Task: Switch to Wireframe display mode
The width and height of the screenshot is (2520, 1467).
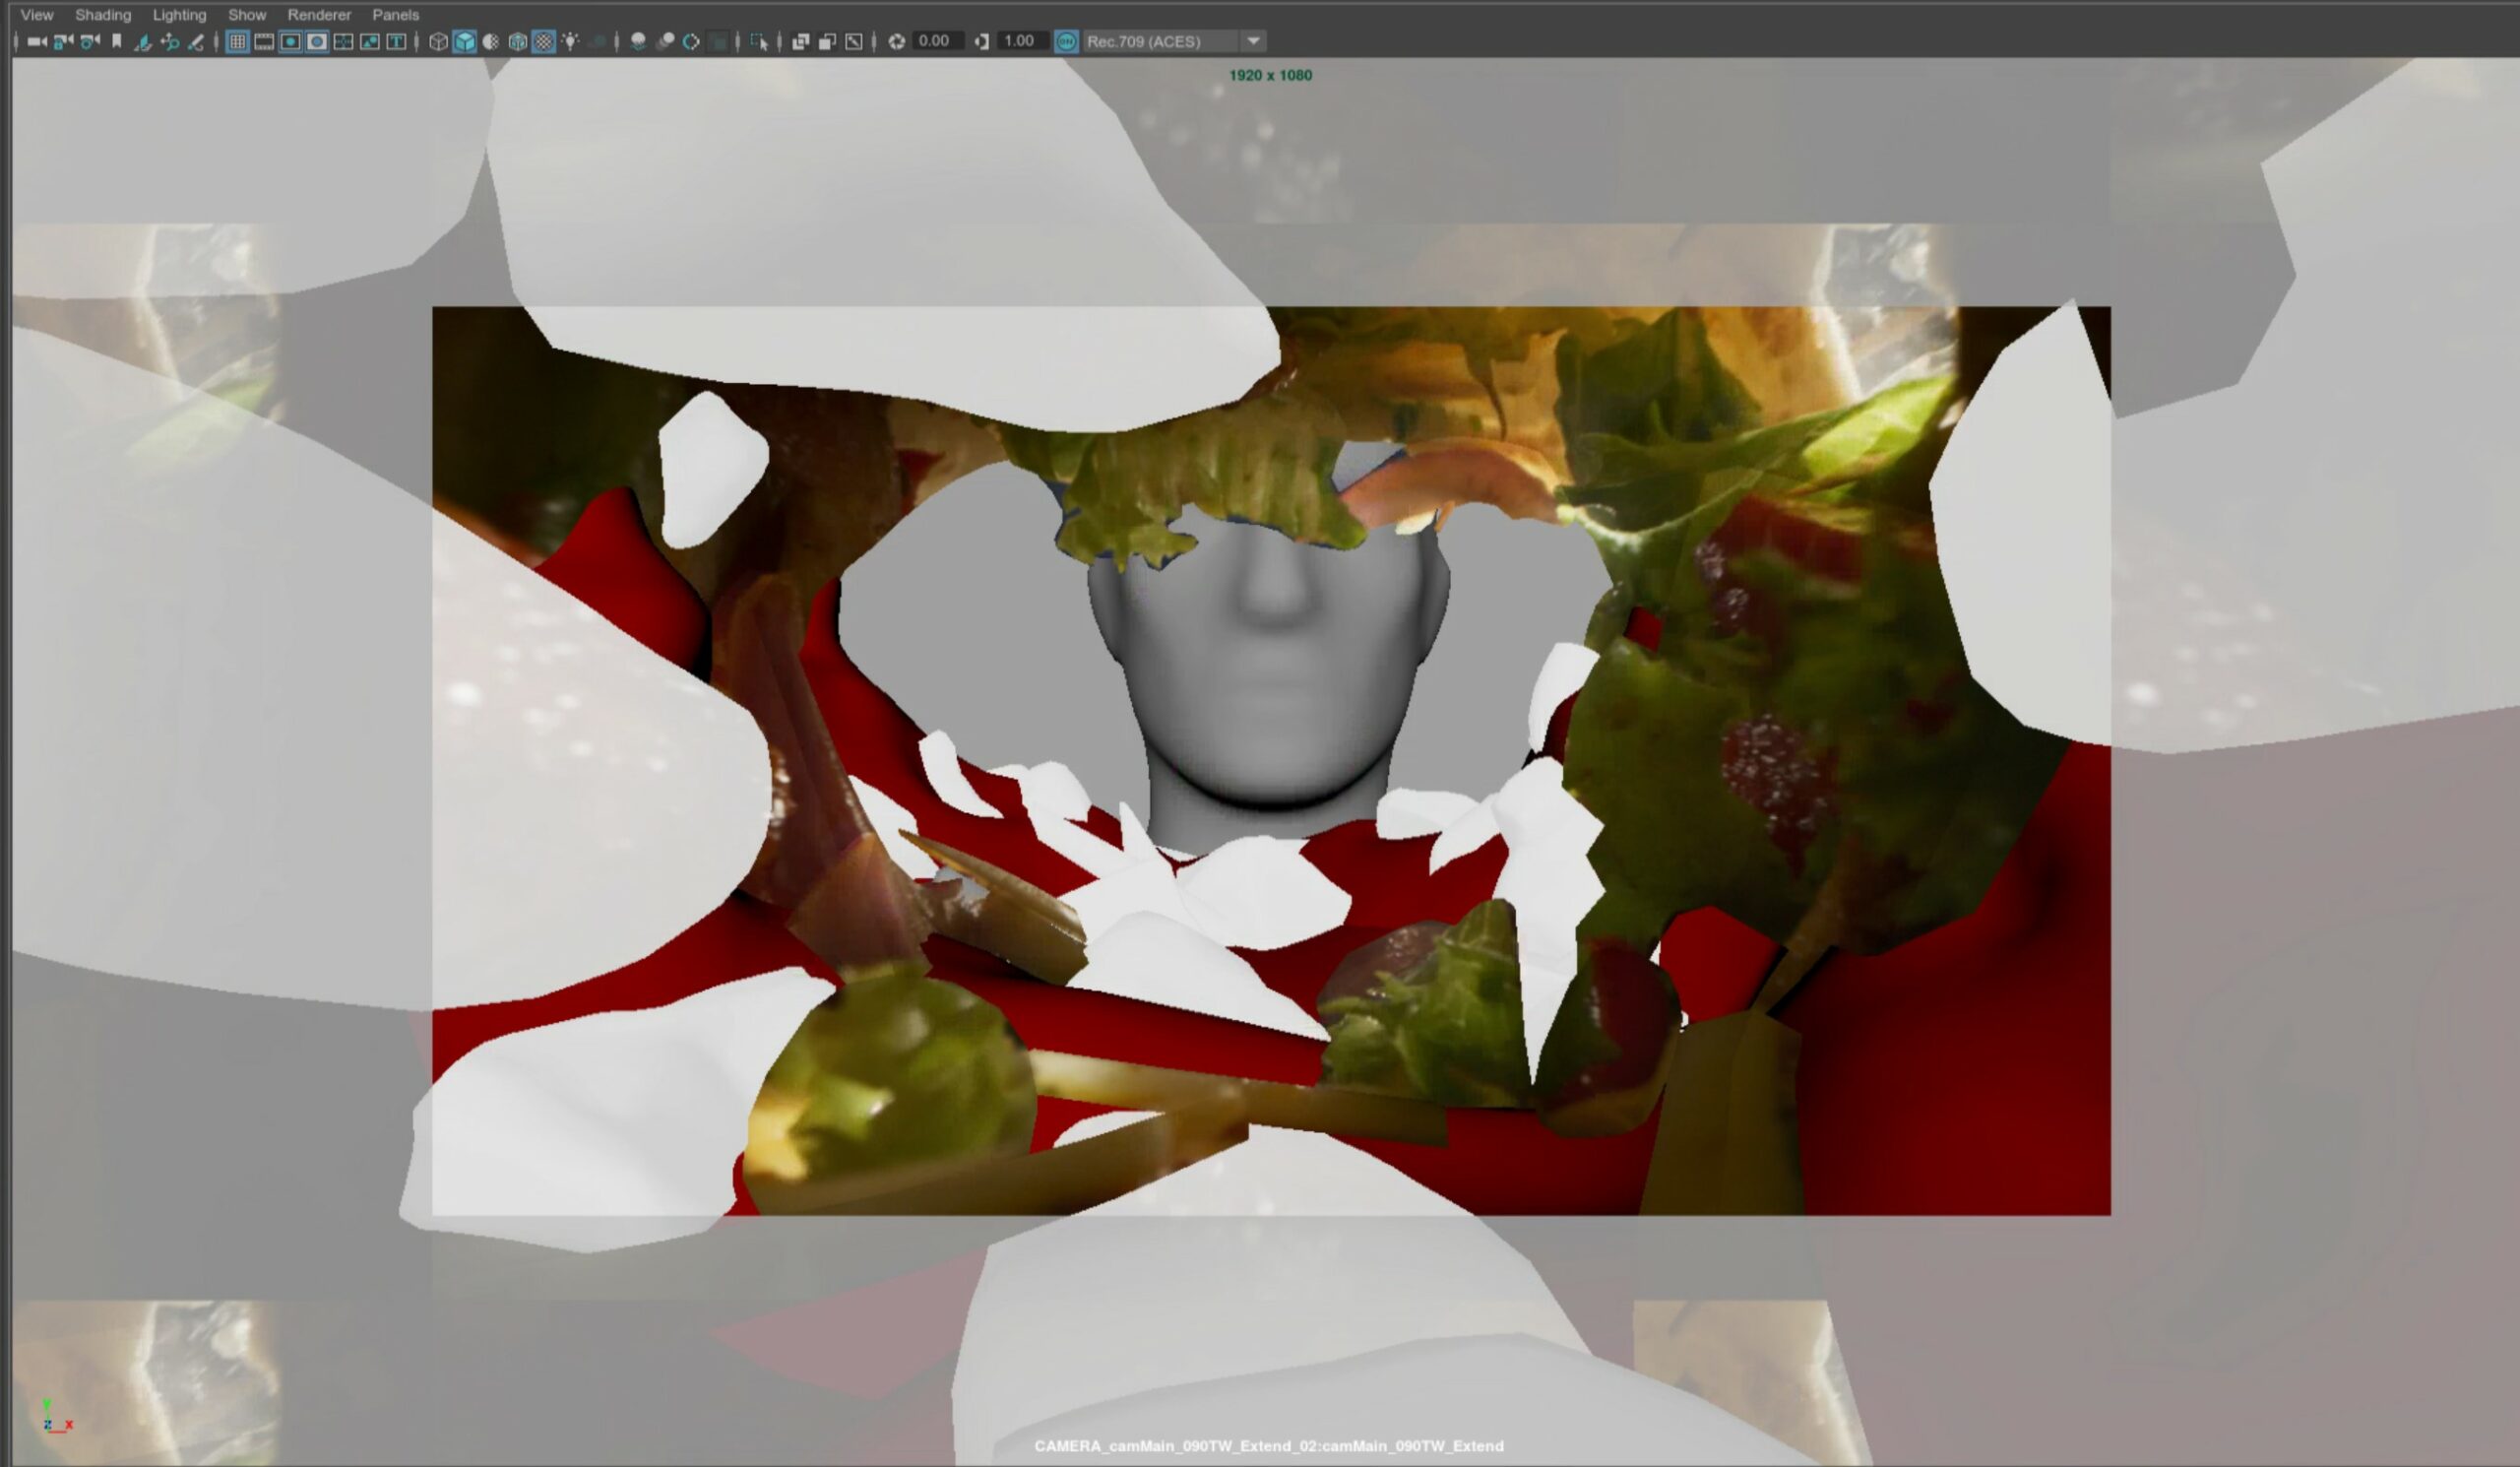Action: [x=438, y=41]
